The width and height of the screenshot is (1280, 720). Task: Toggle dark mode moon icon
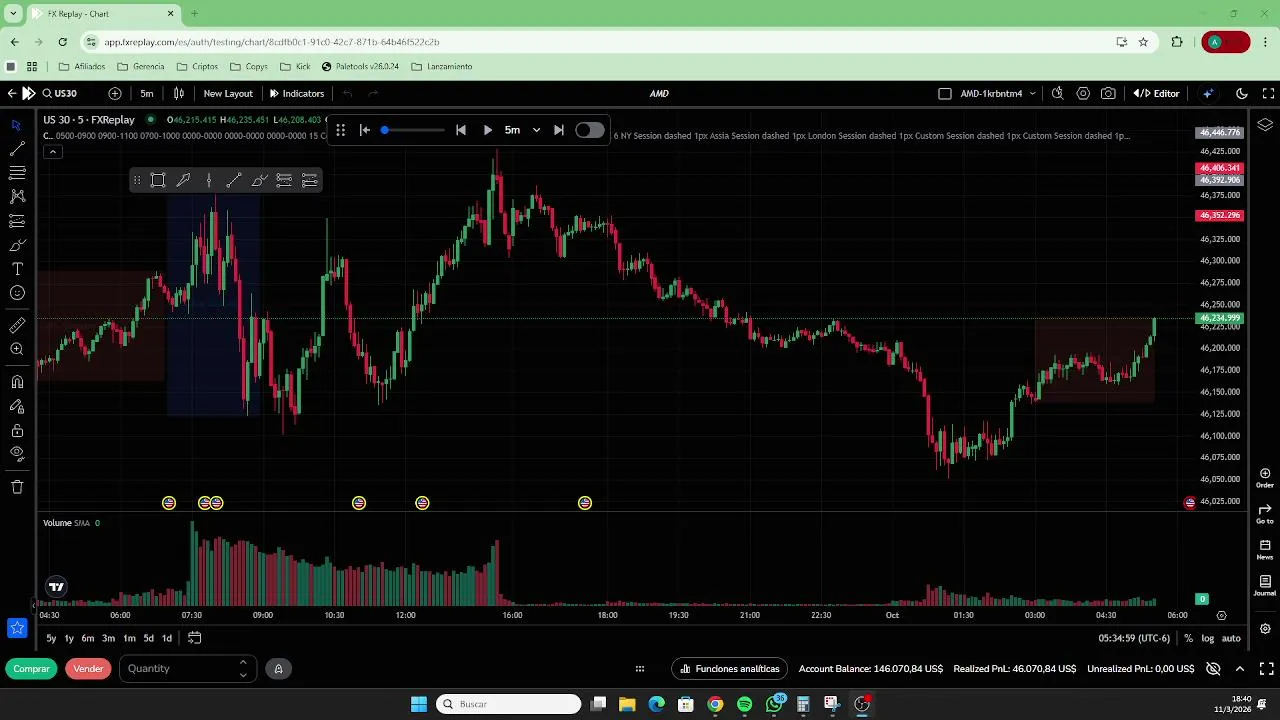point(1241,93)
